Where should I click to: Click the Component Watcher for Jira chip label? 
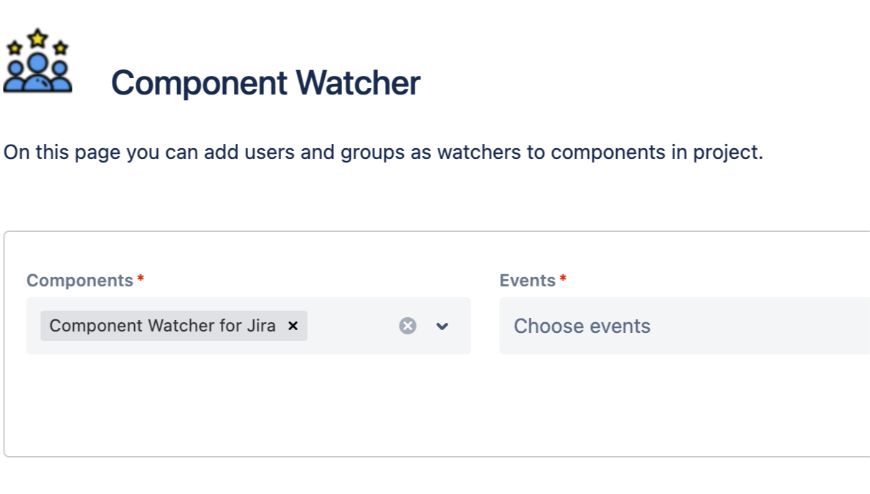tap(162, 326)
